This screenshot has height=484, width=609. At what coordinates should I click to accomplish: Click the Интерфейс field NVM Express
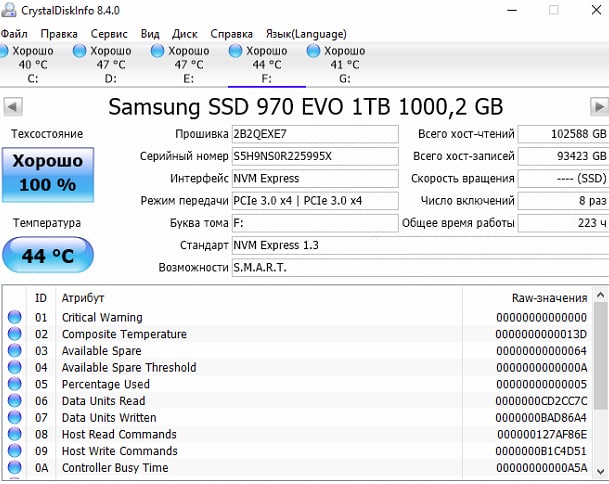[x=315, y=178]
